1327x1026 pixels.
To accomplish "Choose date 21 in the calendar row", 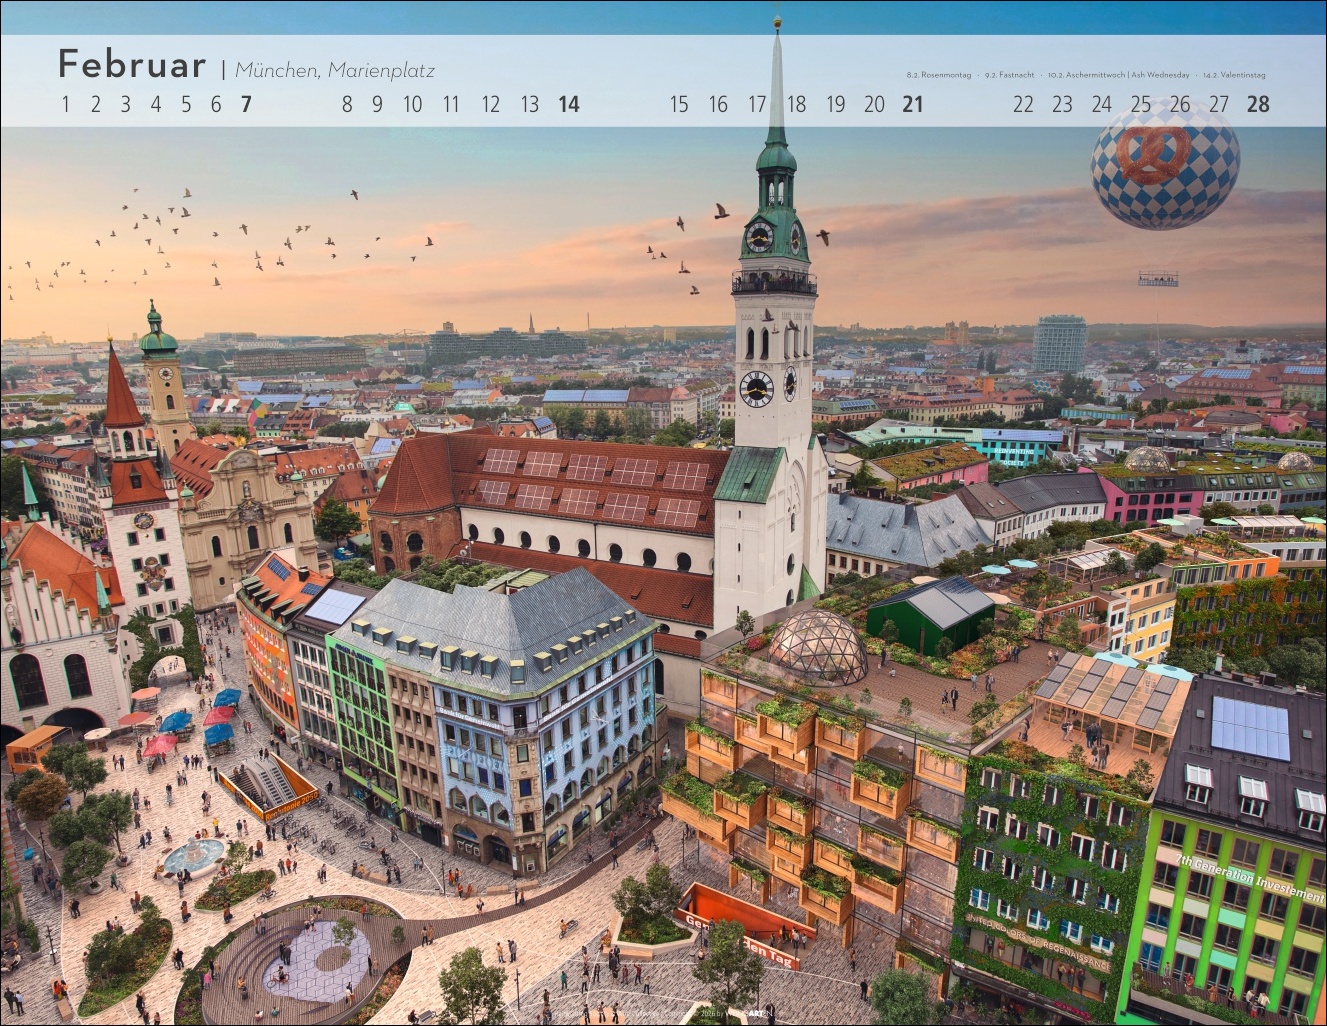I will tap(912, 104).
